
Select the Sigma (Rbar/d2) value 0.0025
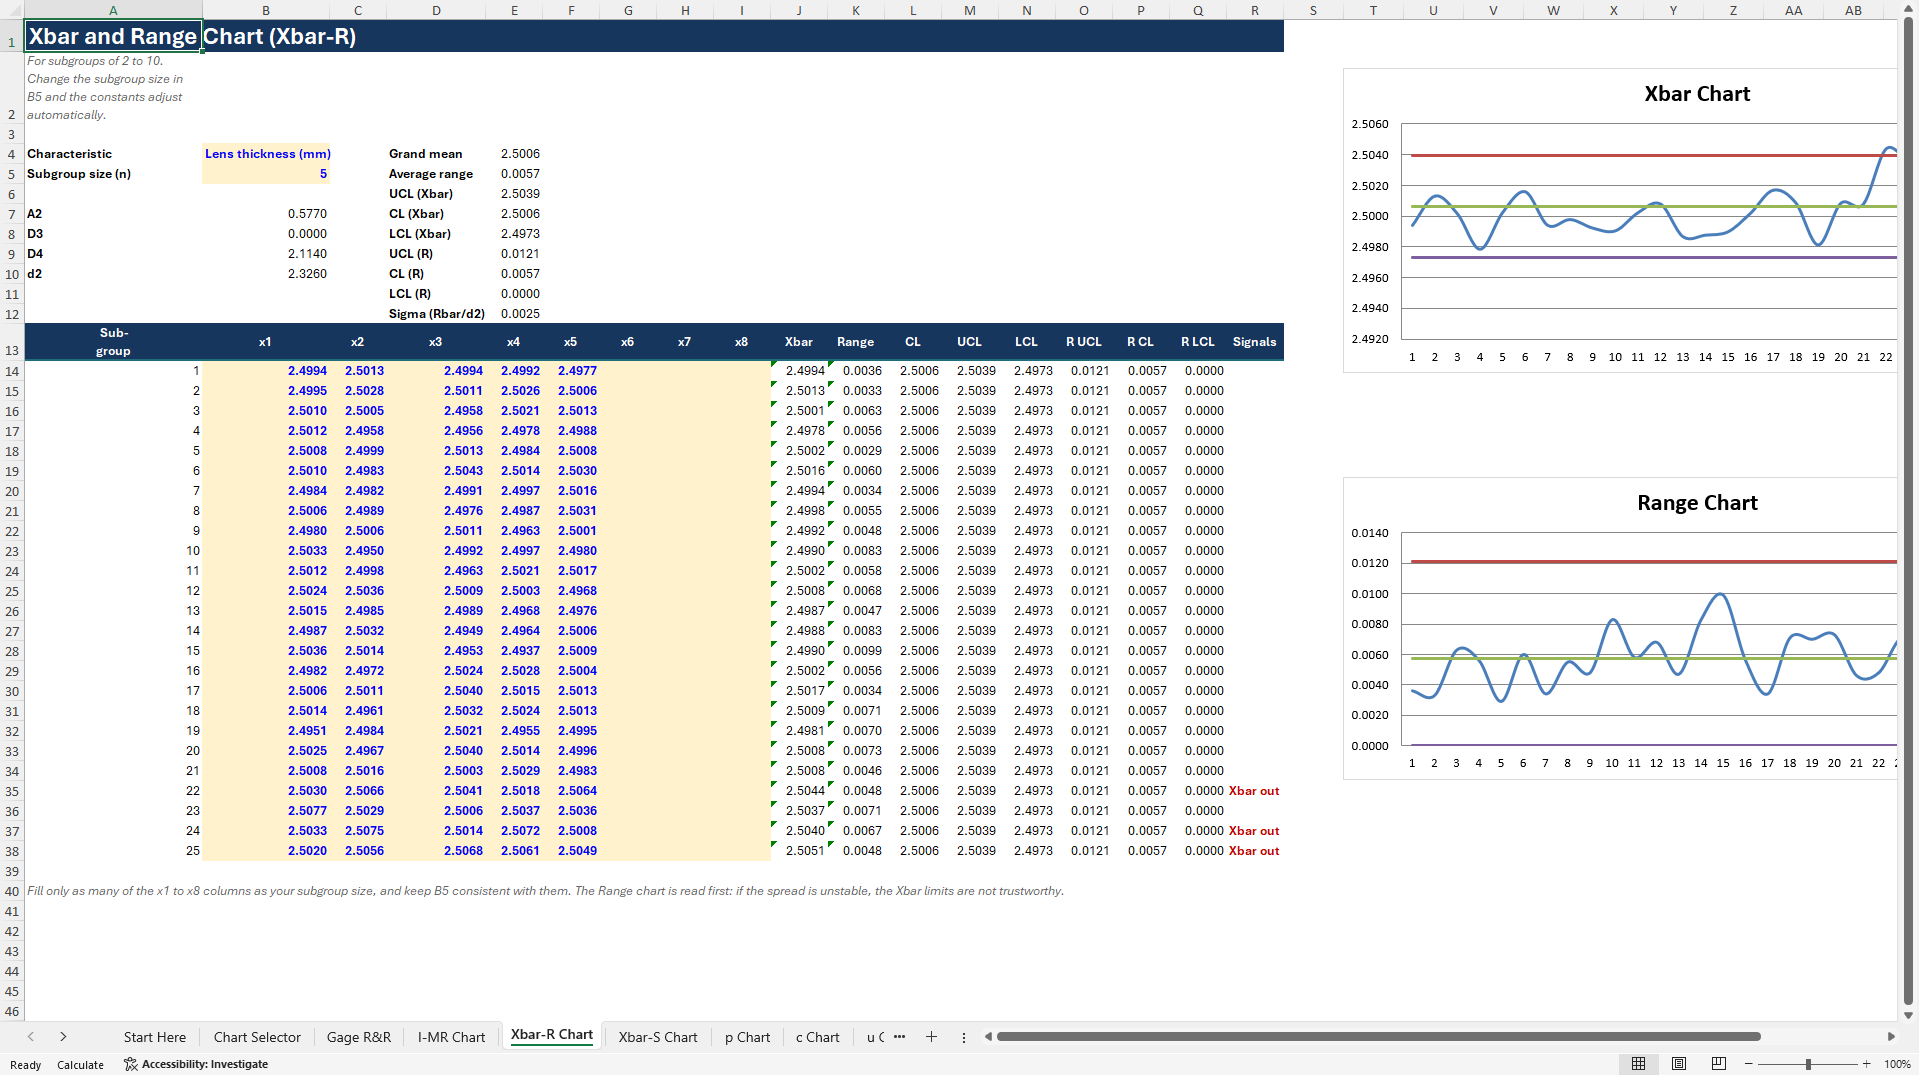pos(520,314)
